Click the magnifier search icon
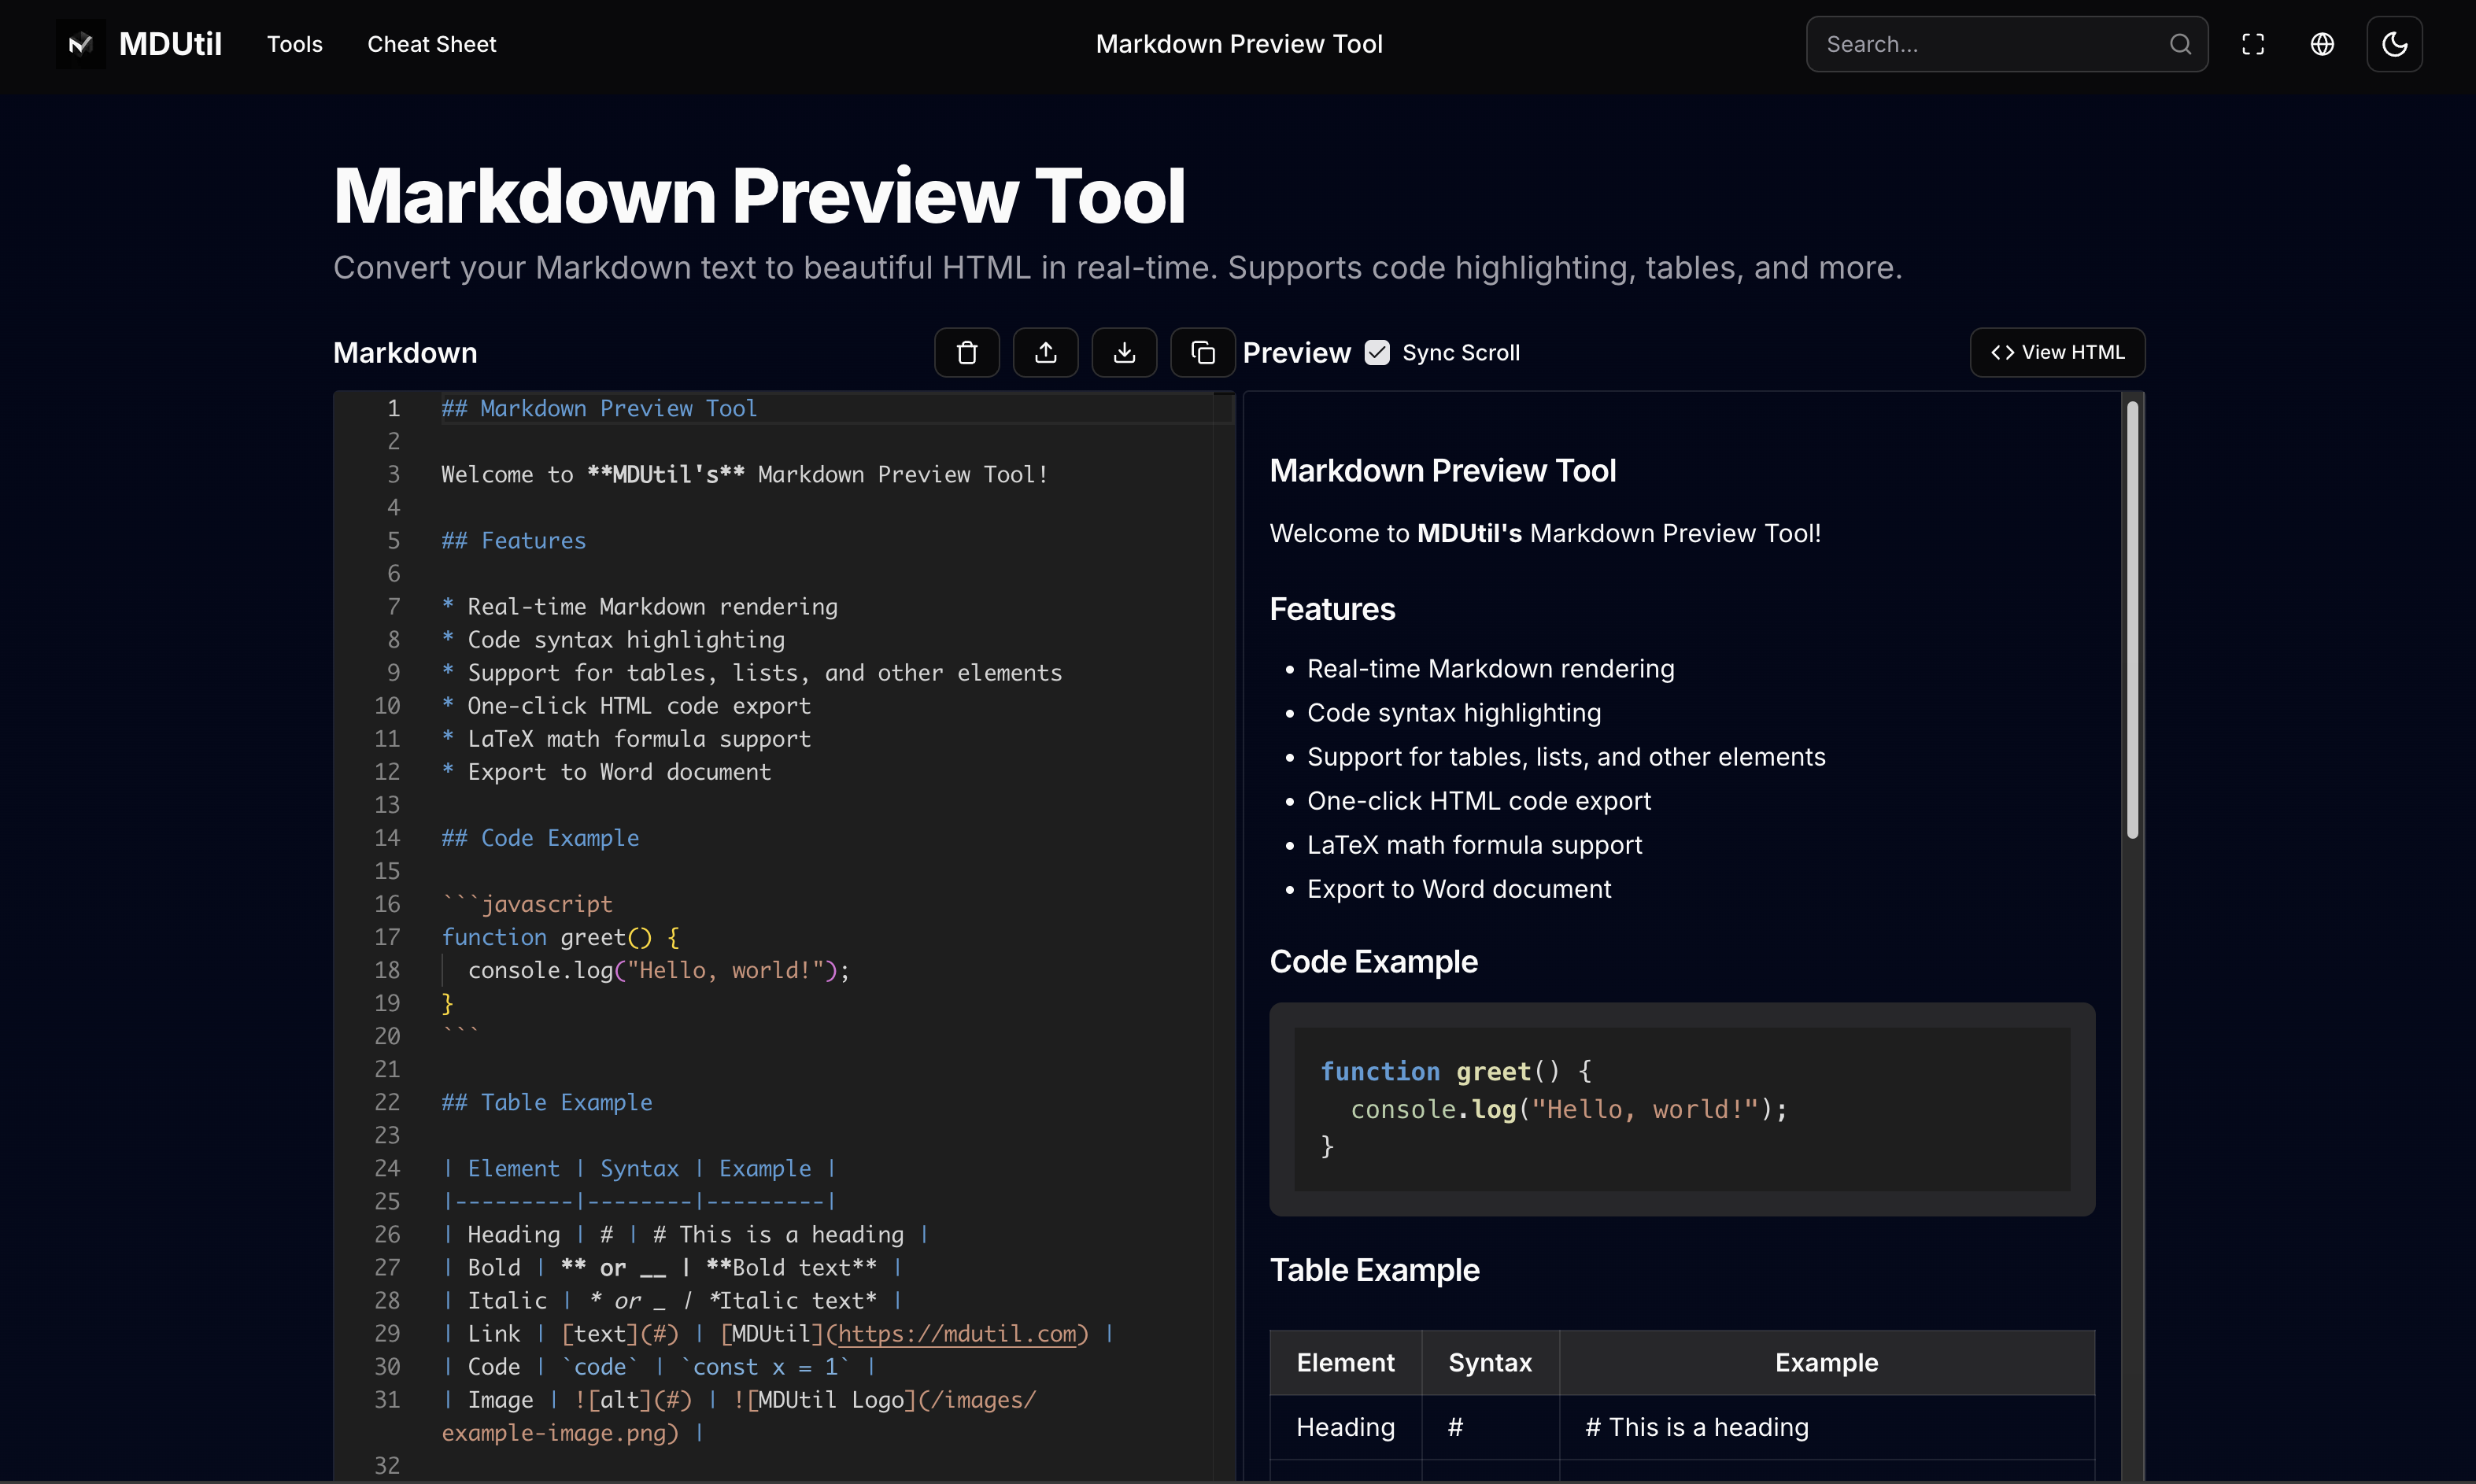Image resolution: width=2476 pixels, height=1484 pixels. (x=2180, y=44)
